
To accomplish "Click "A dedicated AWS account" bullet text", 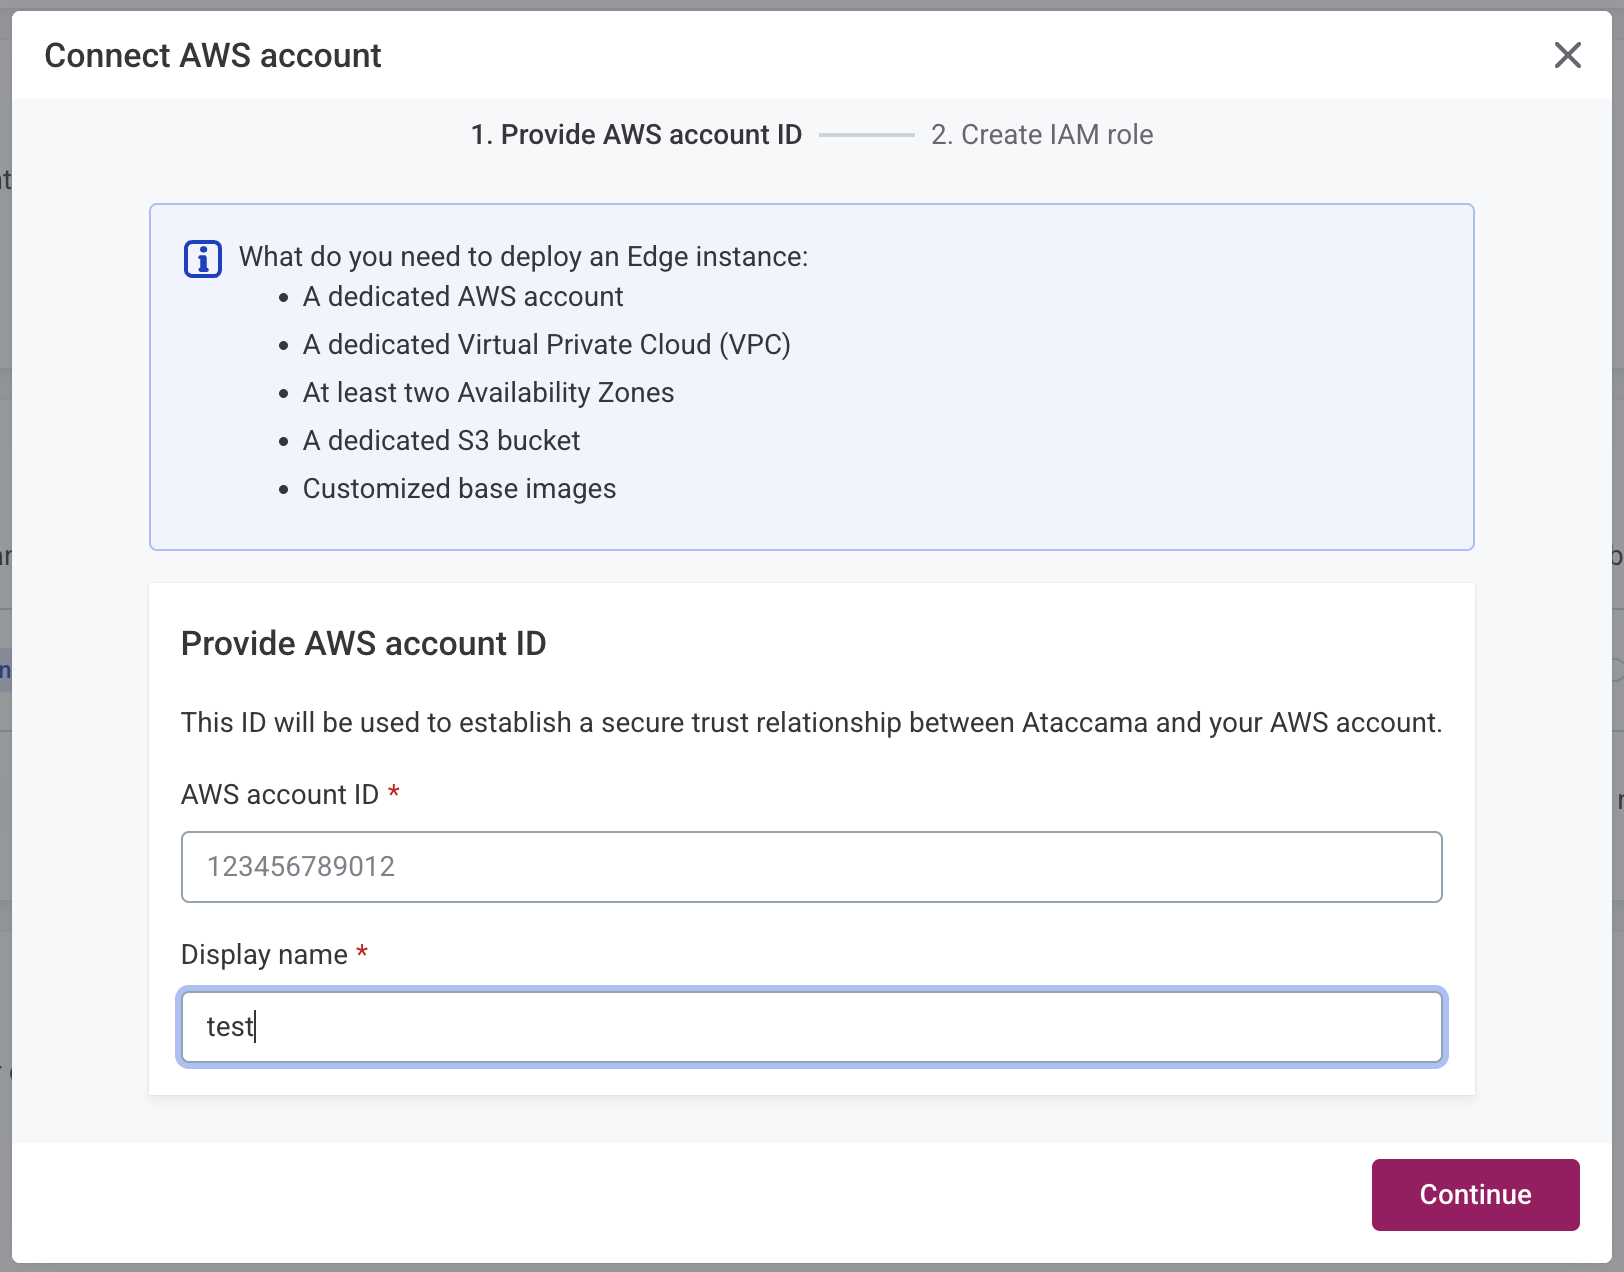I will pyautogui.click(x=463, y=297).
